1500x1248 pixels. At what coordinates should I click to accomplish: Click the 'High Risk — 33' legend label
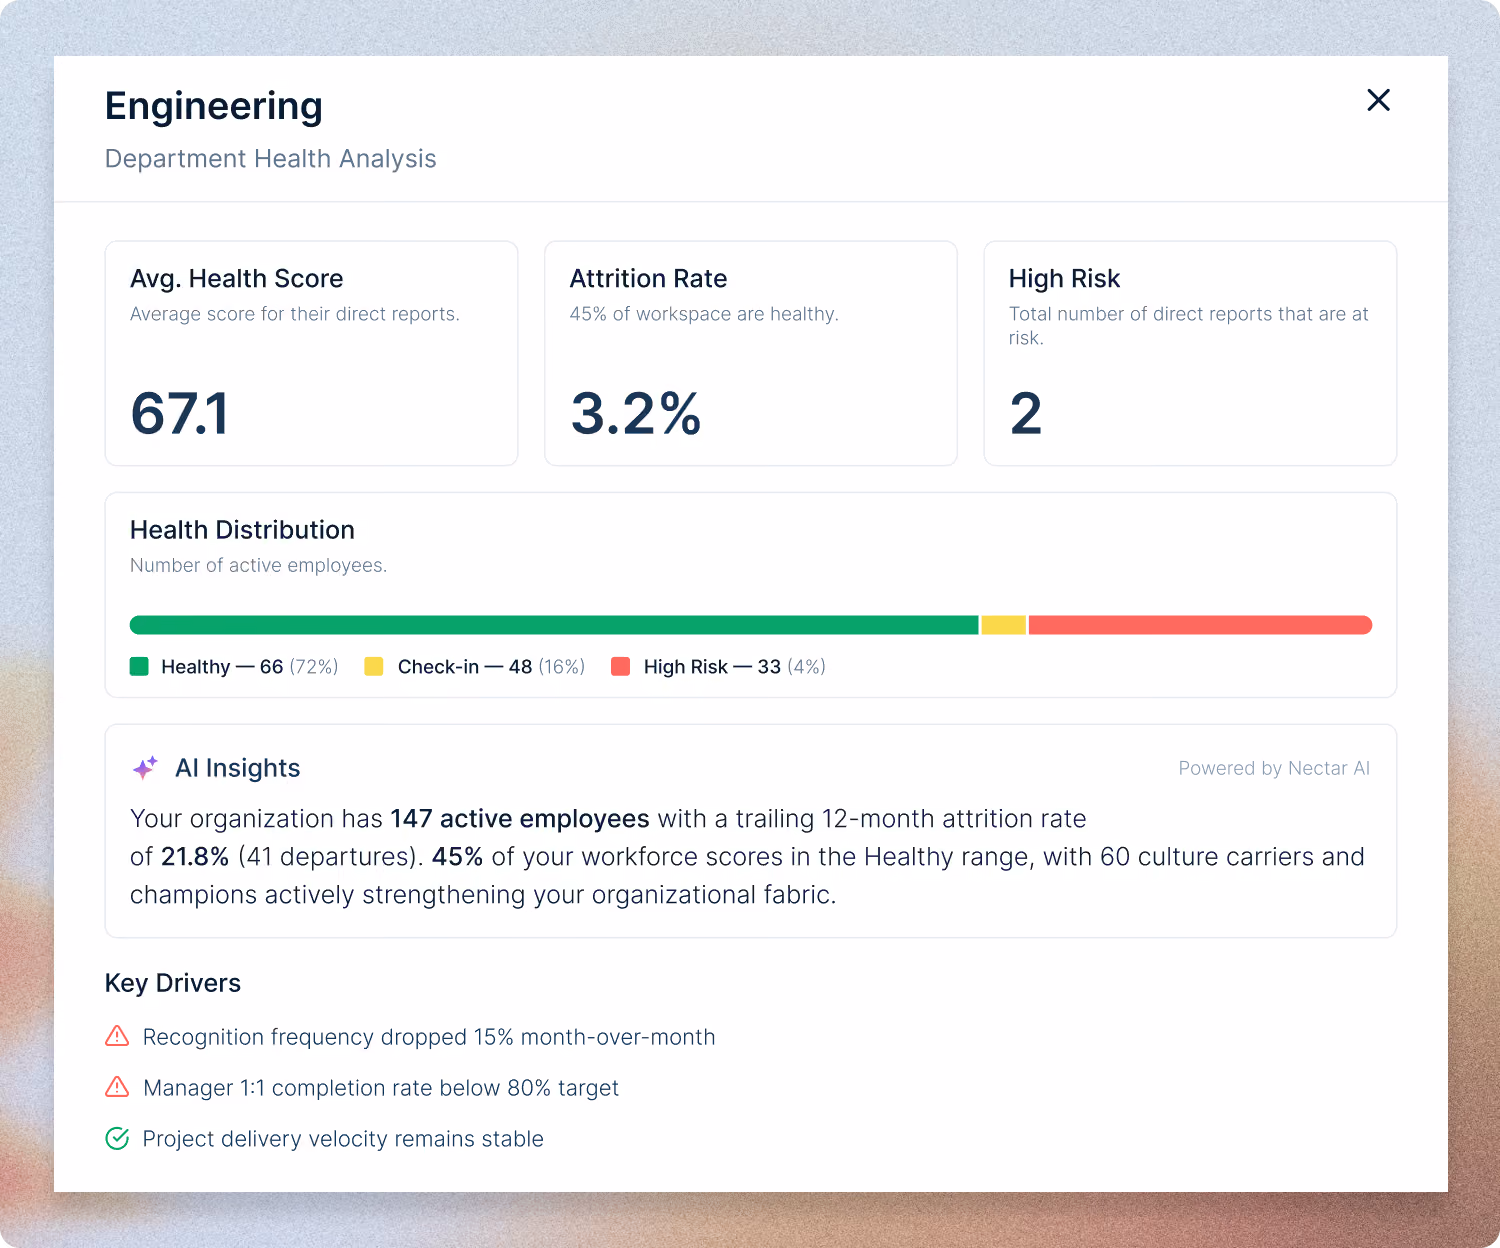(712, 666)
